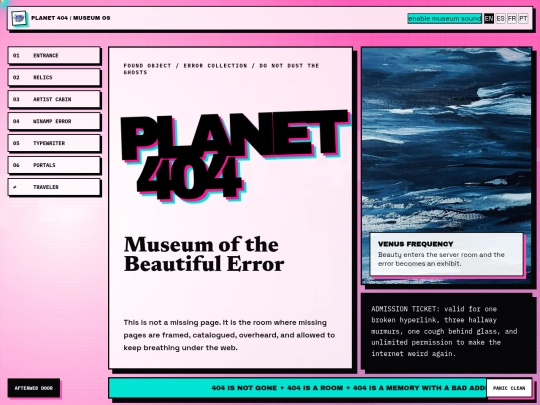The width and height of the screenshot is (540, 405).
Task: Click the 'Found Object / Error Collection' tagline
Action: [x=221, y=69]
